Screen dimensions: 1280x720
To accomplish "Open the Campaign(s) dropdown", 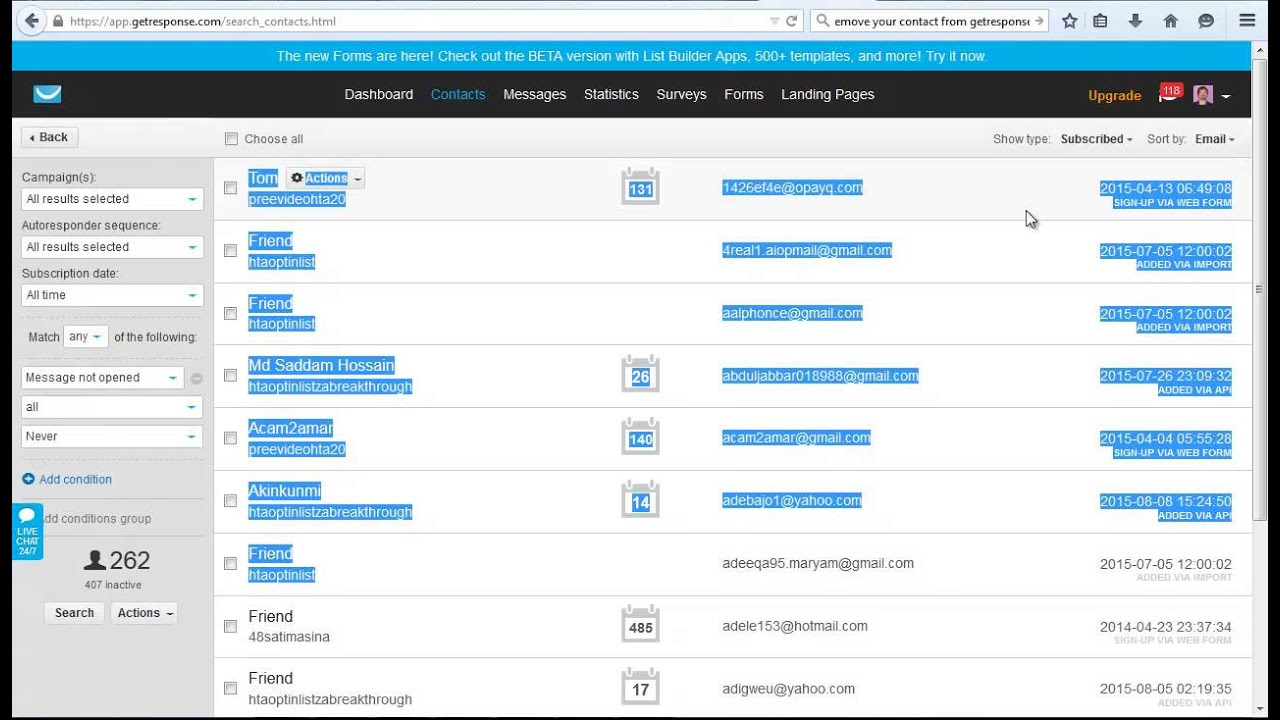I will pos(112,199).
